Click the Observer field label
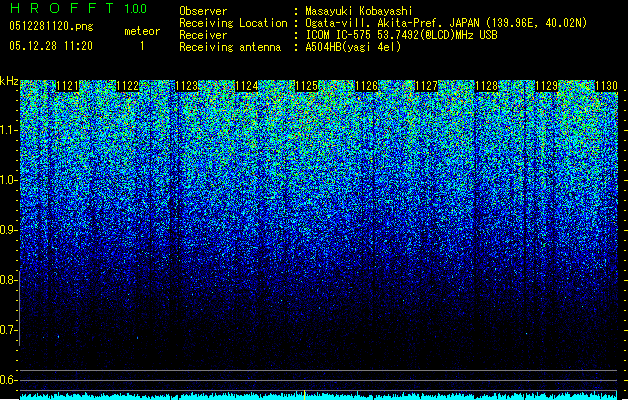 click(203, 11)
